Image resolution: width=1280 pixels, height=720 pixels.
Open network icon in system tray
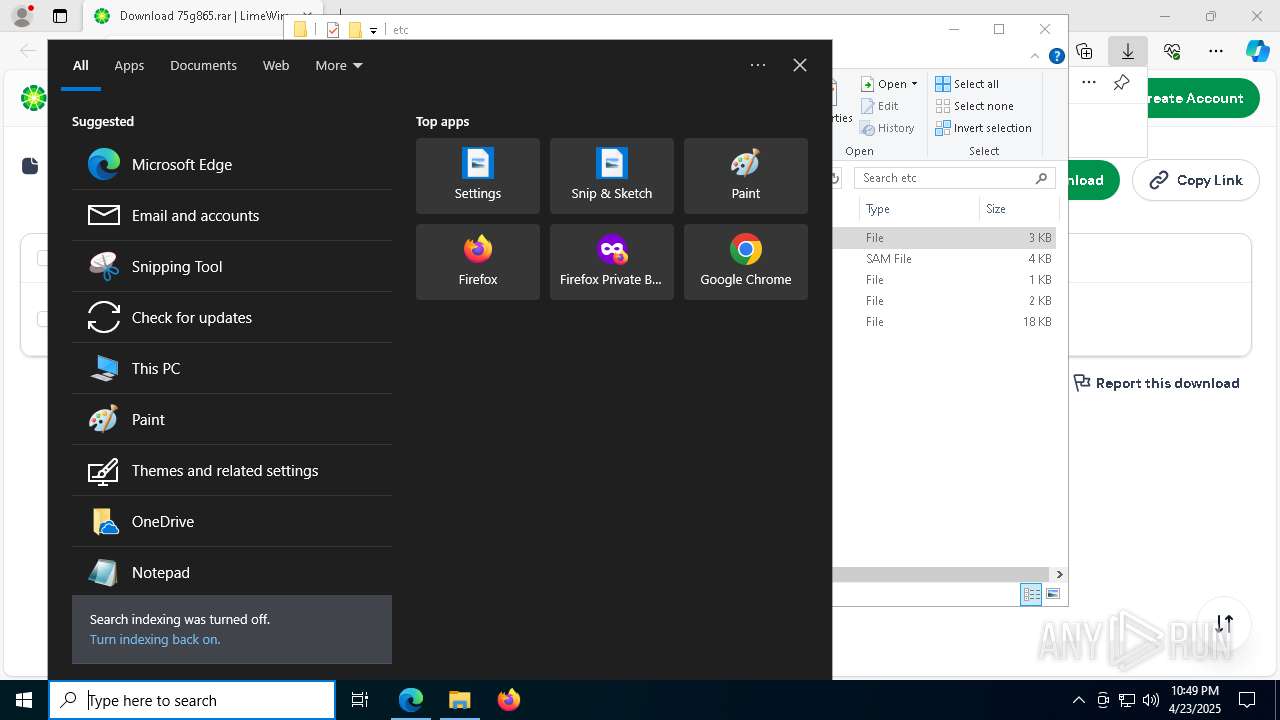[1127, 700]
